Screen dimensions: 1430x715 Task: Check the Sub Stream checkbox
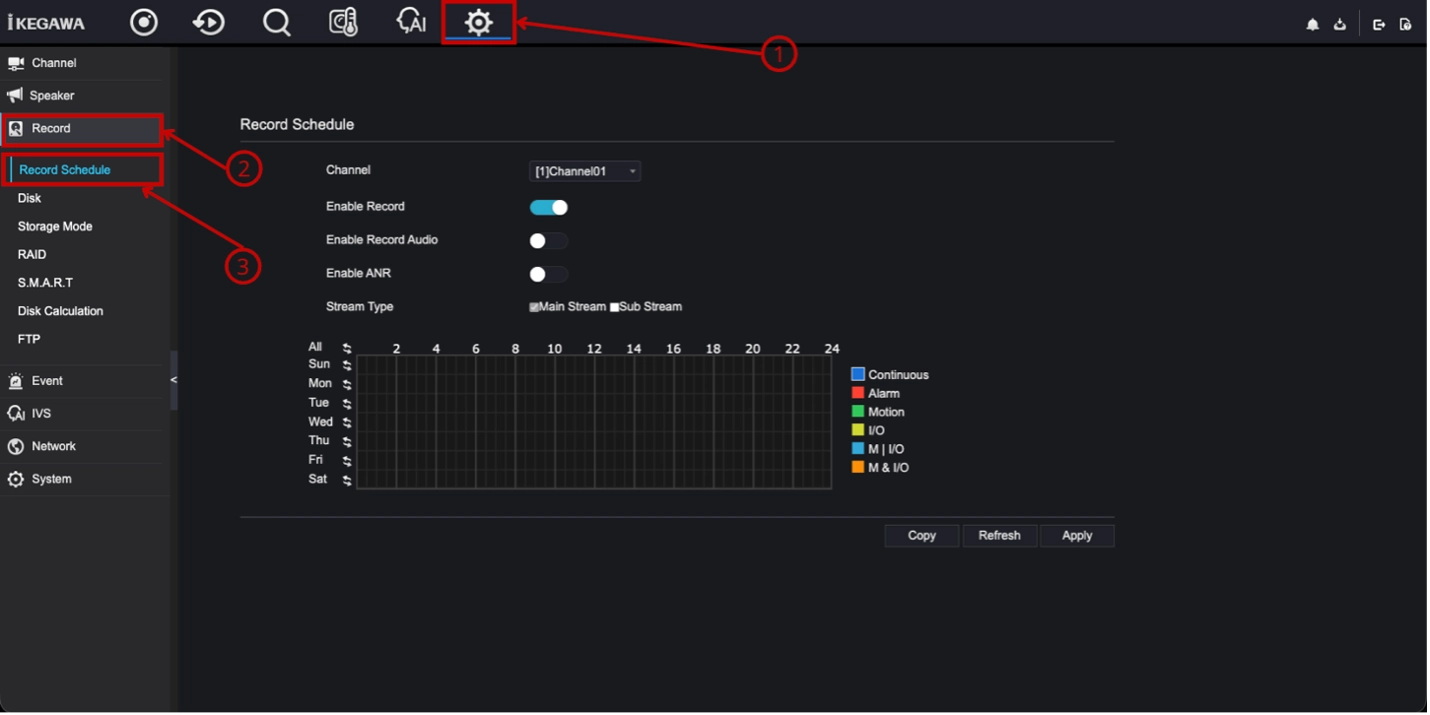pos(614,307)
